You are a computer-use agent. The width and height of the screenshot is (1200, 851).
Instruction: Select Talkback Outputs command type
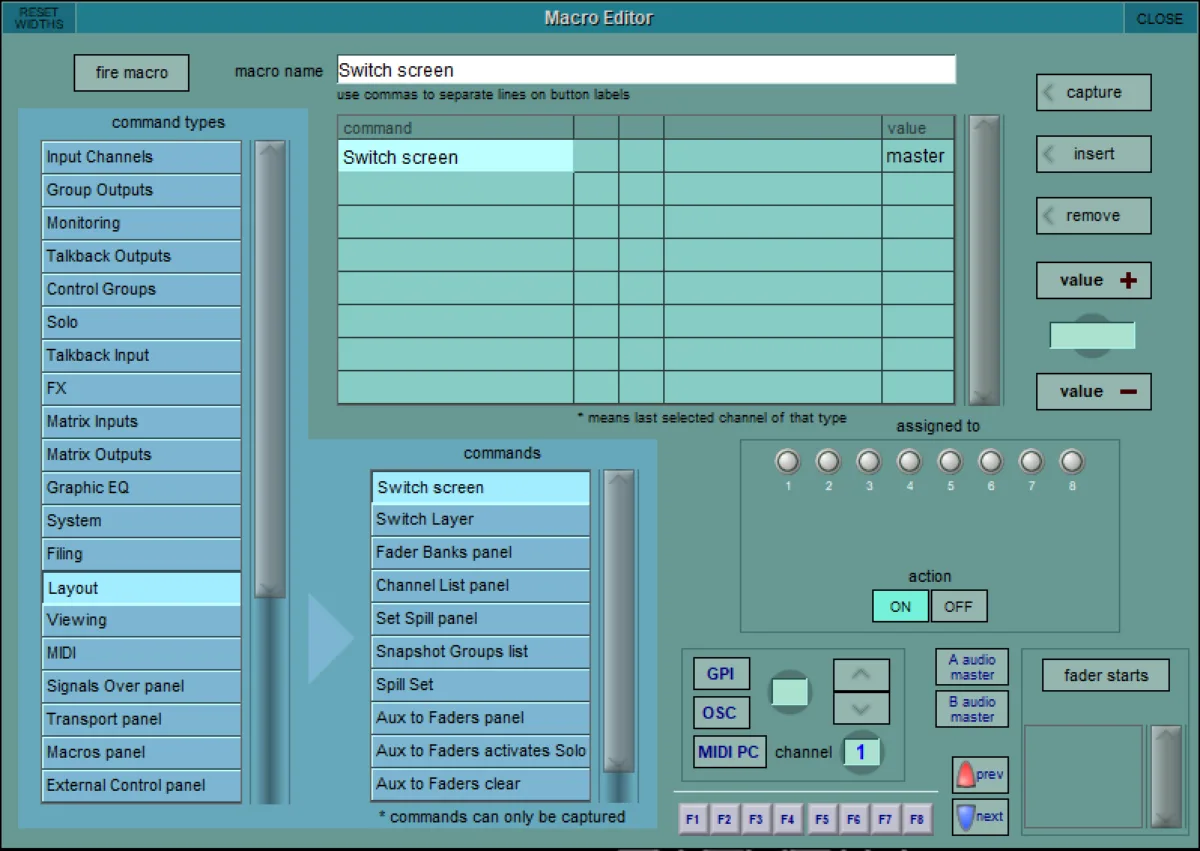(141, 256)
